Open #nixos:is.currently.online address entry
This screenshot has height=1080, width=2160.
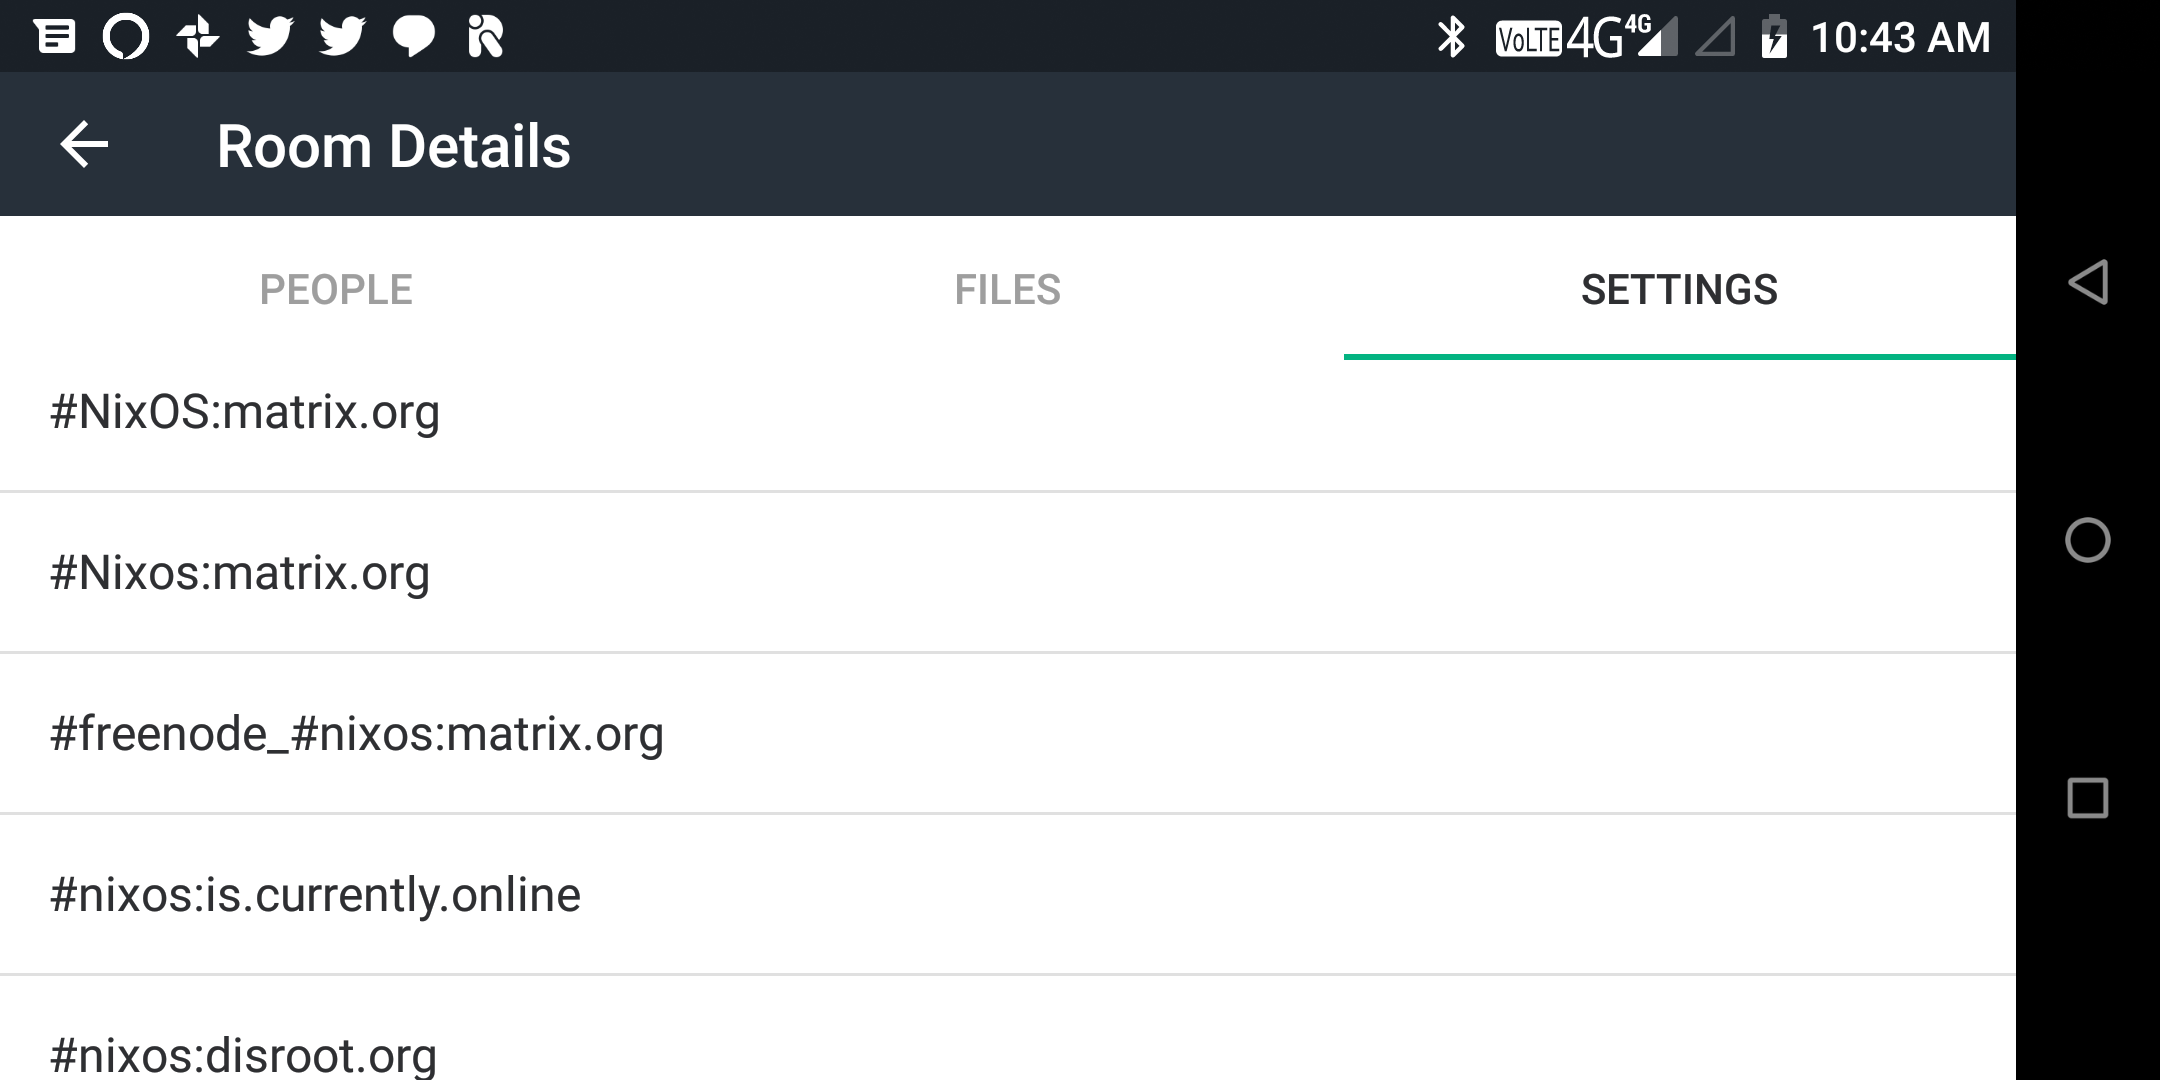pos(1008,895)
